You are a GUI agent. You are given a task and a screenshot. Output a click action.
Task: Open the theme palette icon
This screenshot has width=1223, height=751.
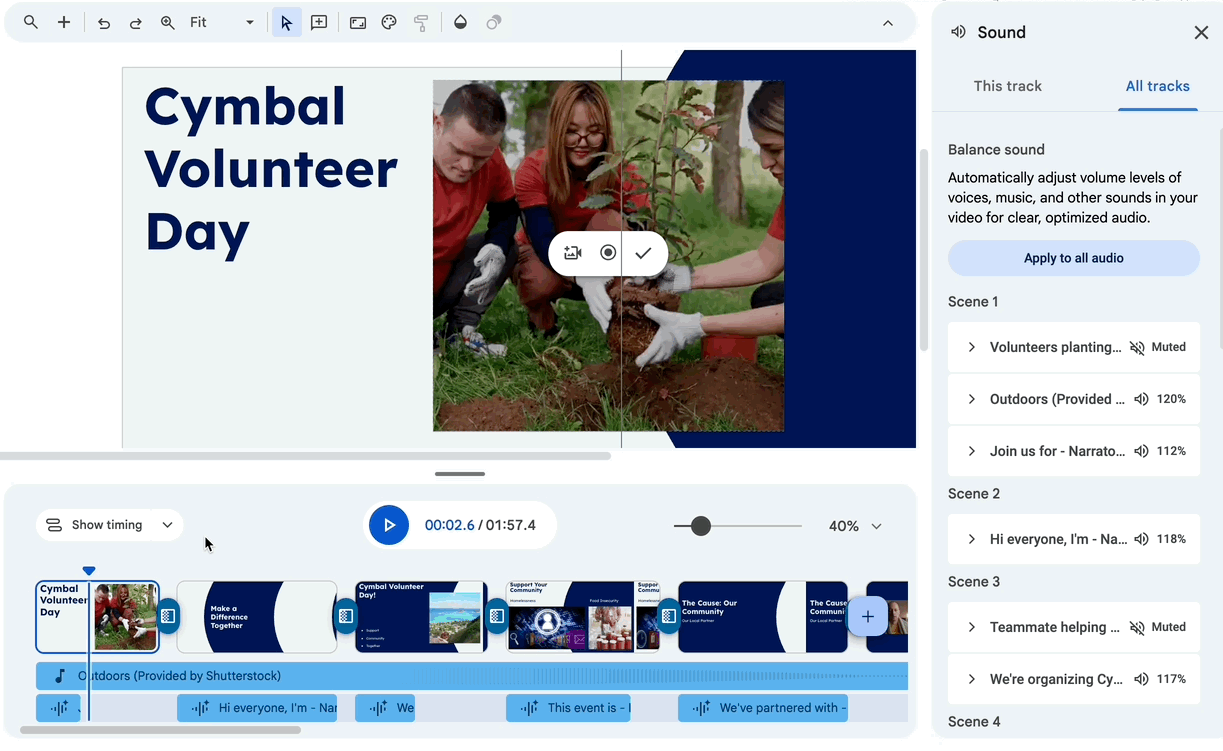[x=389, y=22]
